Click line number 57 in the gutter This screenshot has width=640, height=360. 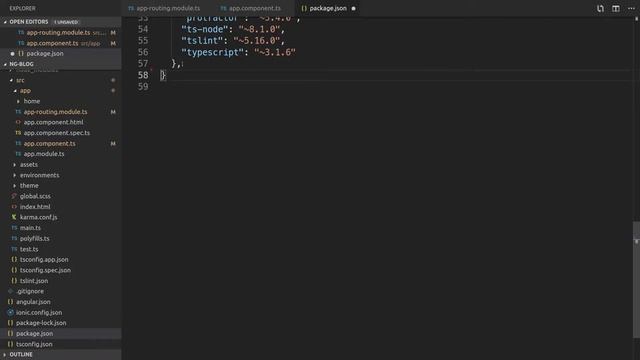coord(143,64)
